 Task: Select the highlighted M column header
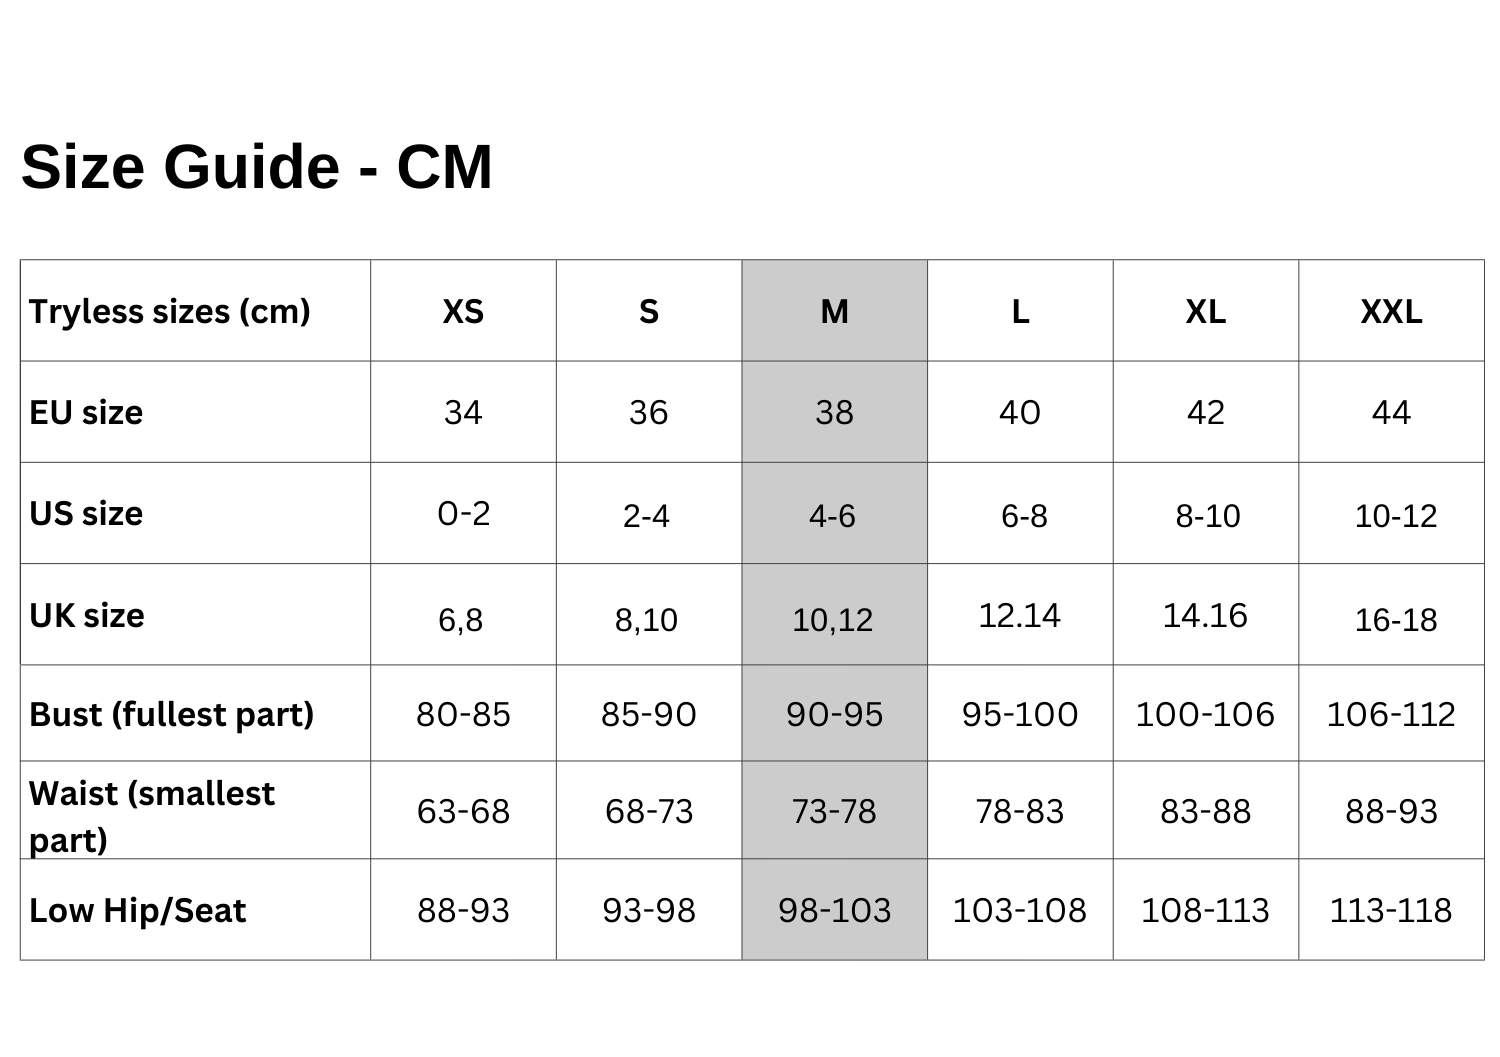pos(834,312)
